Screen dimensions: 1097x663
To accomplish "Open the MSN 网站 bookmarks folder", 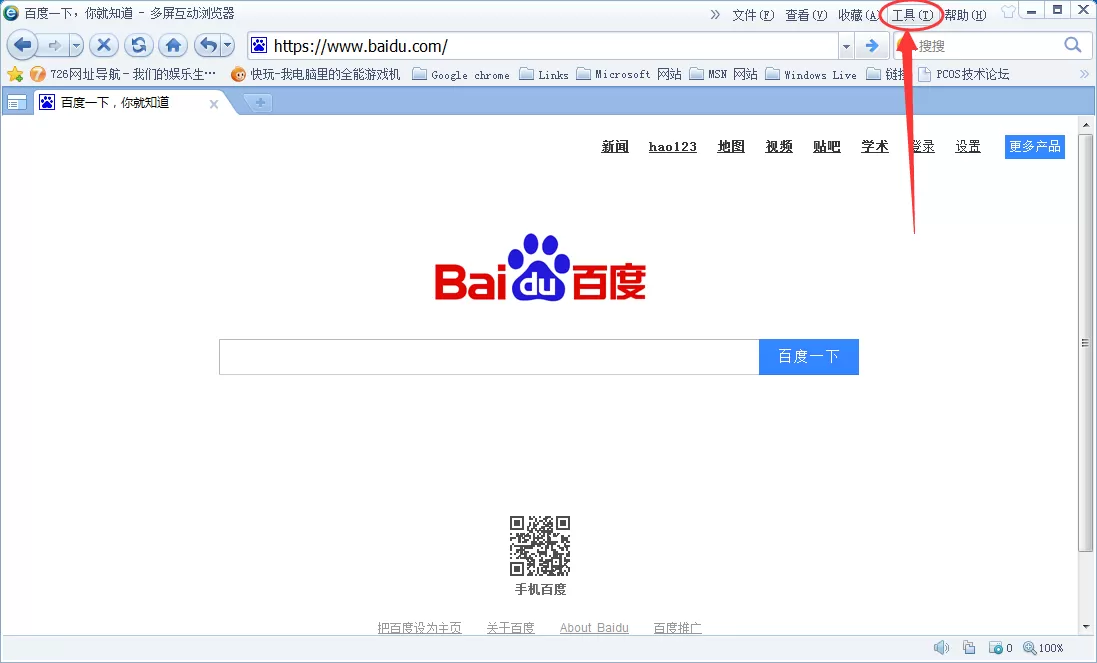I will tap(723, 75).
